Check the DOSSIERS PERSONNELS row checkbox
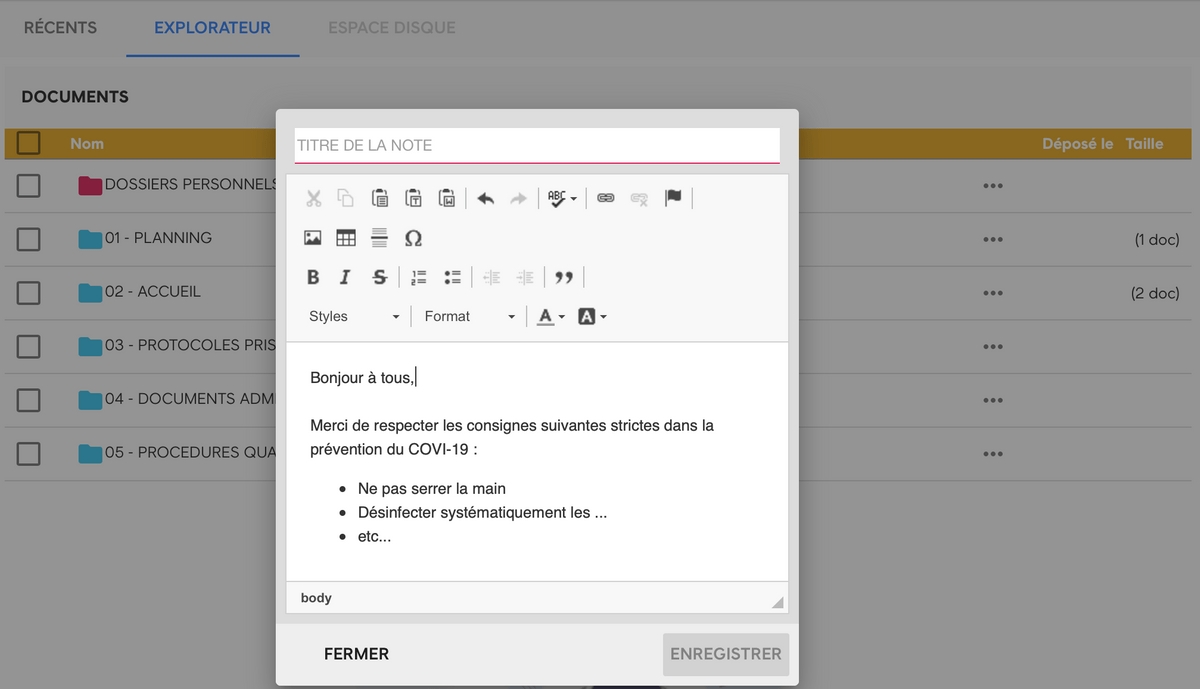This screenshot has height=689, width=1200. click(x=29, y=185)
